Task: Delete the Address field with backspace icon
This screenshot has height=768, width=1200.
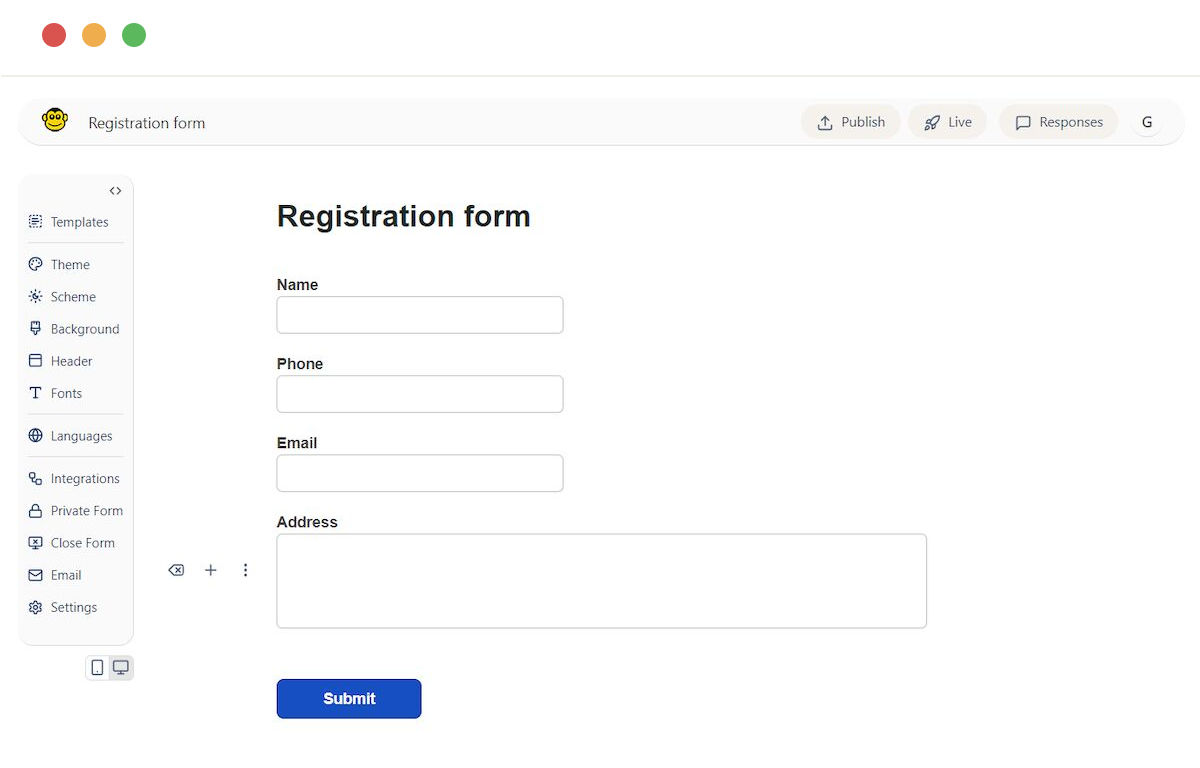Action: click(176, 570)
